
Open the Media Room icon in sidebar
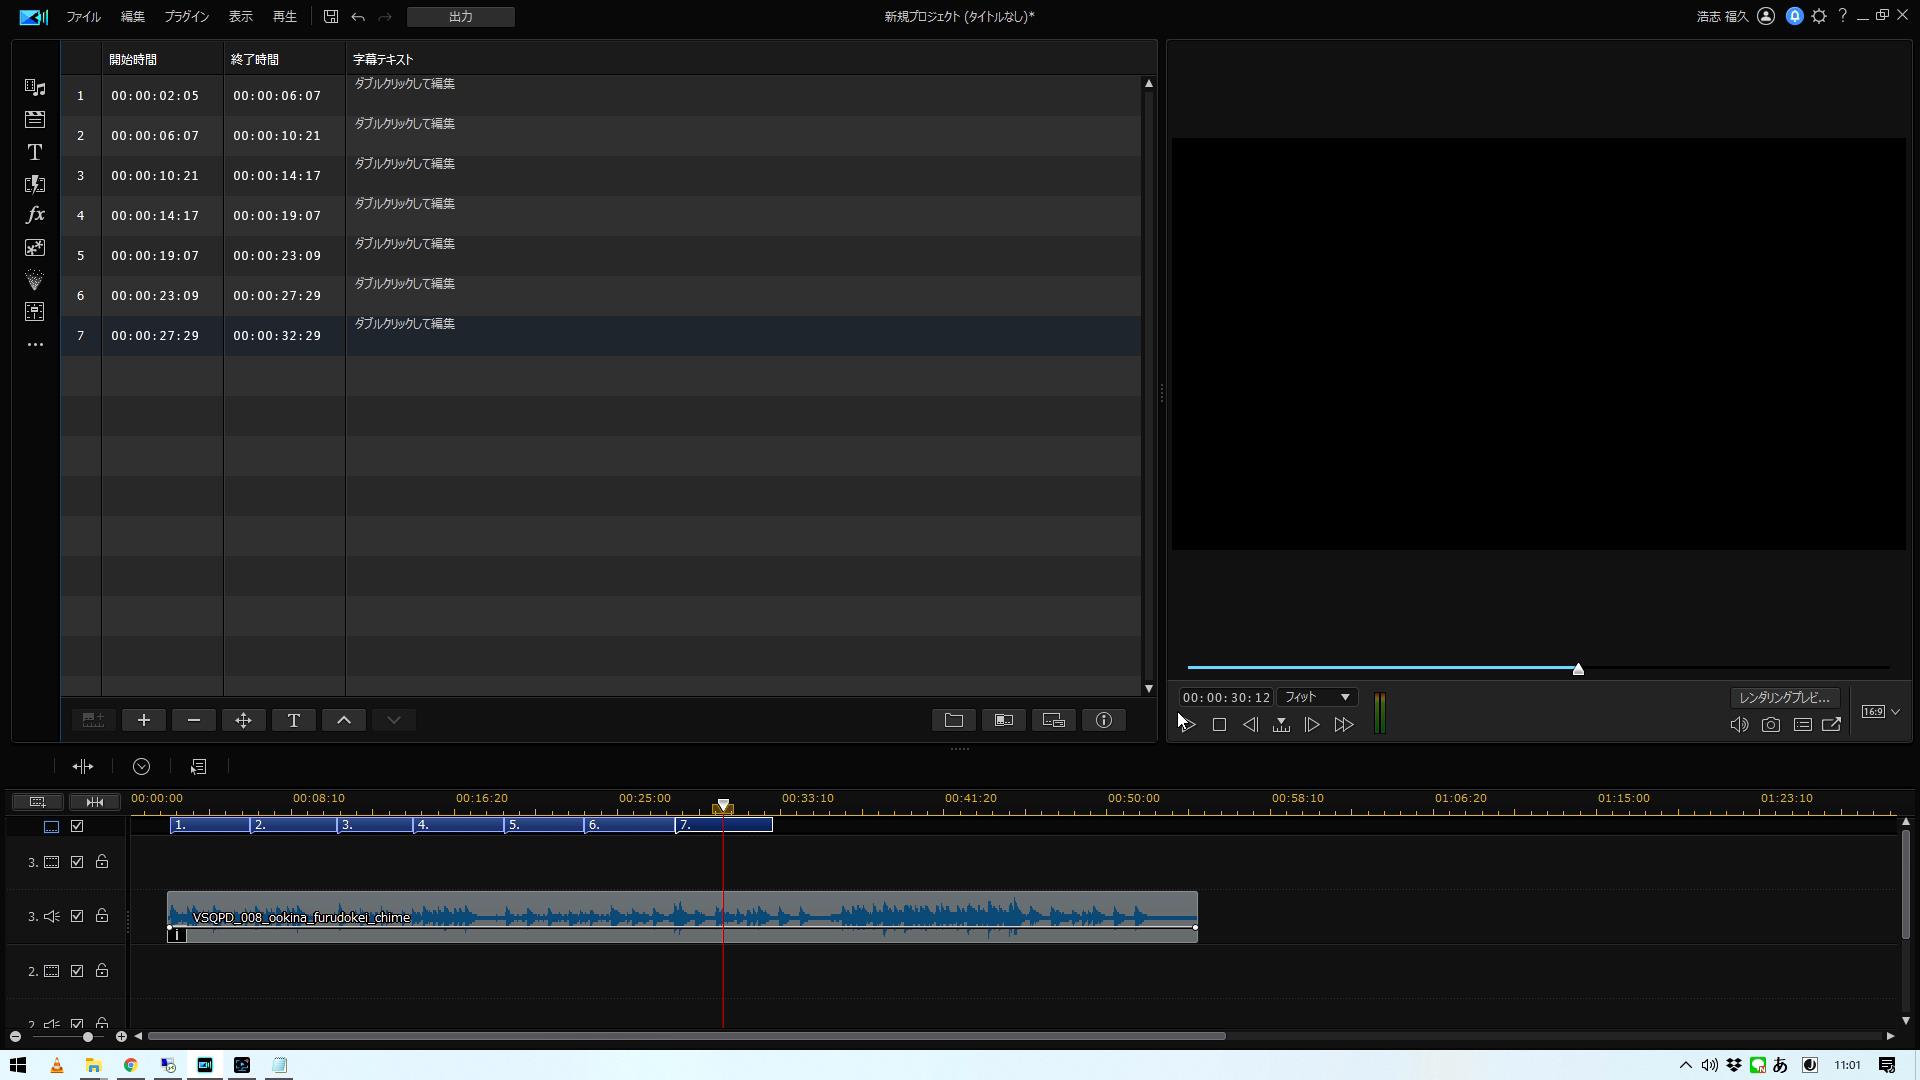pos(35,88)
